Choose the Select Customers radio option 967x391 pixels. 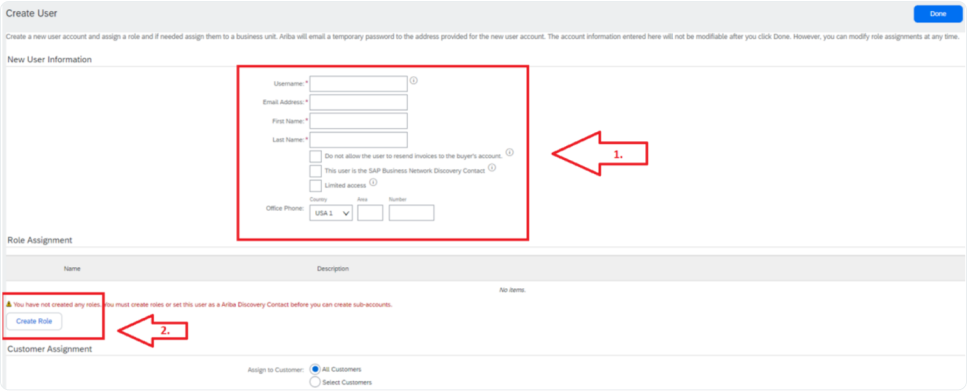[x=315, y=382]
